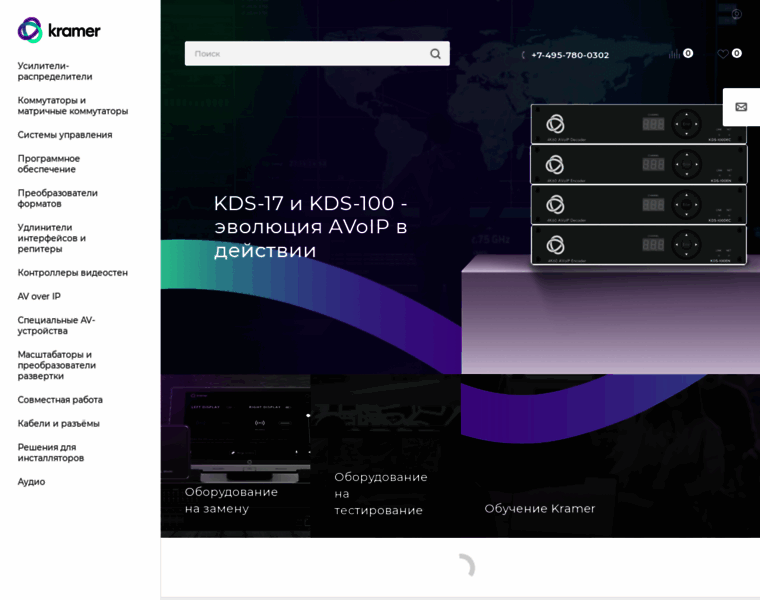This screenshot has width=760, height=600.
Task: Click the search magnifier icon
Action: pyautogui.click(x=435, y=54)
